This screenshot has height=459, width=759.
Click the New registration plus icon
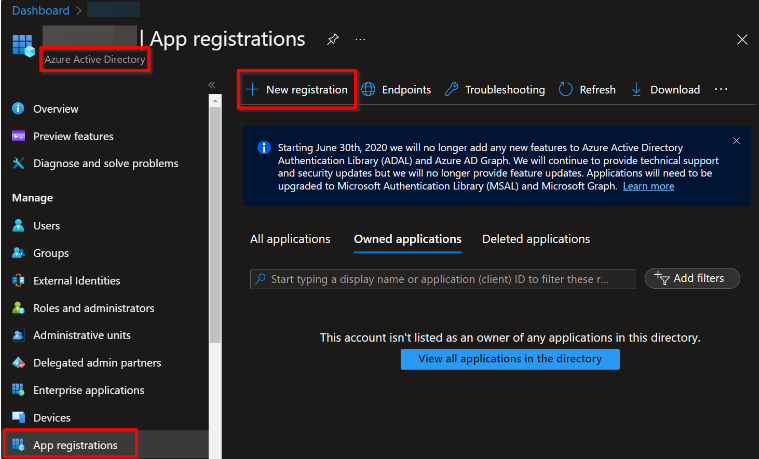[x=252, y=90]
